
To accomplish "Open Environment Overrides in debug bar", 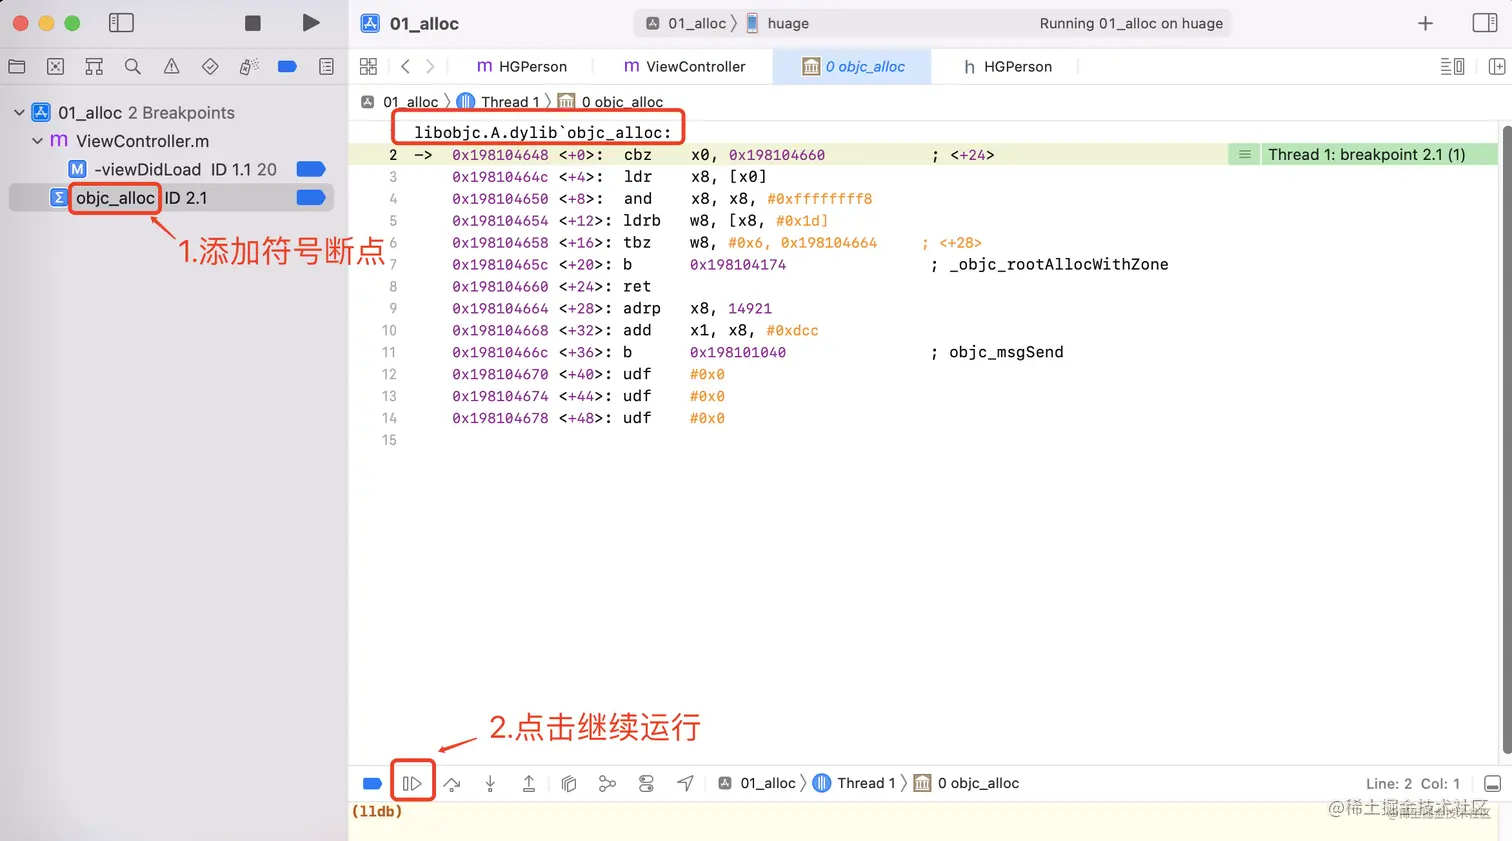I will [646, 783].
